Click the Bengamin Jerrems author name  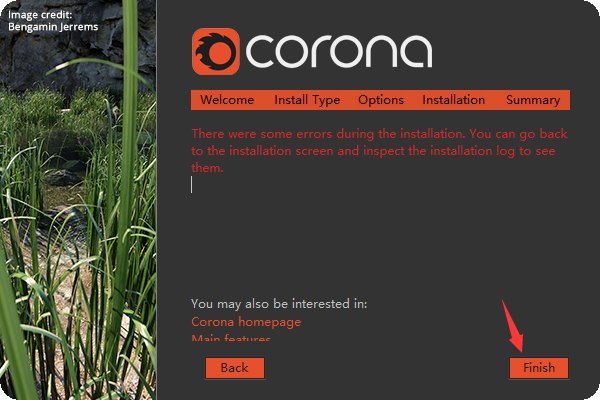click(53, 27)
